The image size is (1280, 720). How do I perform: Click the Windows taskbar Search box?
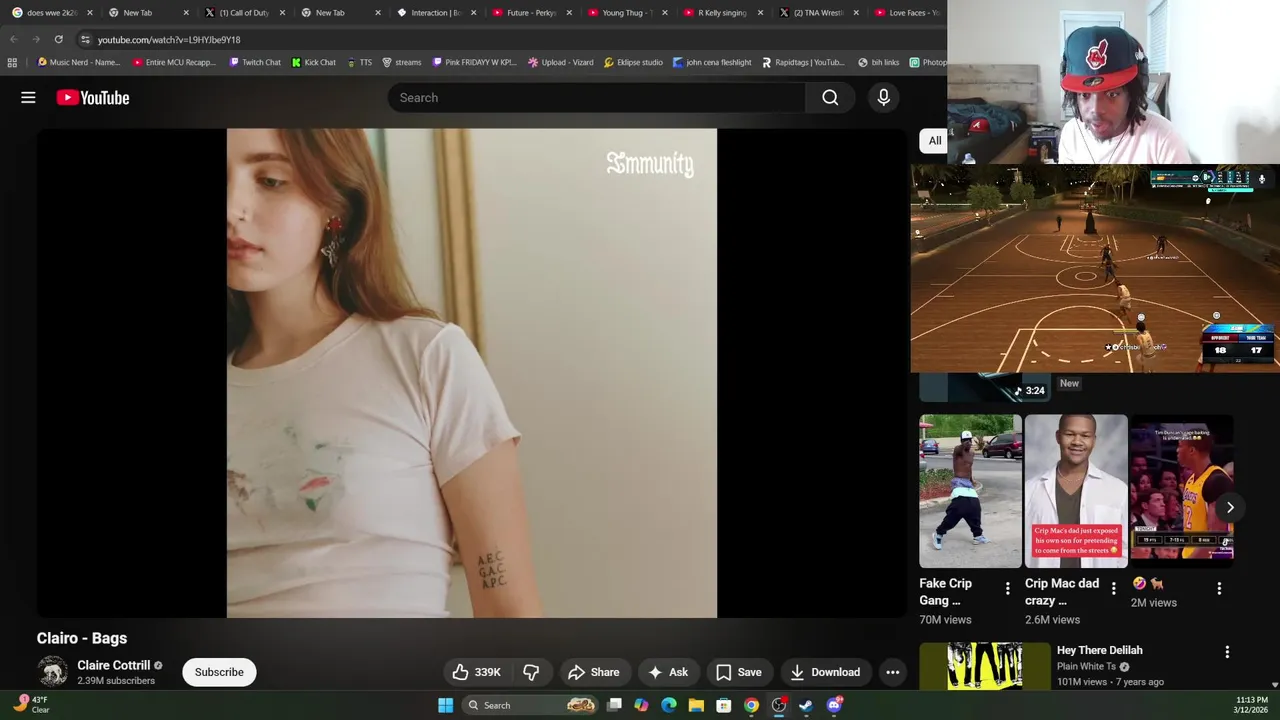click(529, 705)
